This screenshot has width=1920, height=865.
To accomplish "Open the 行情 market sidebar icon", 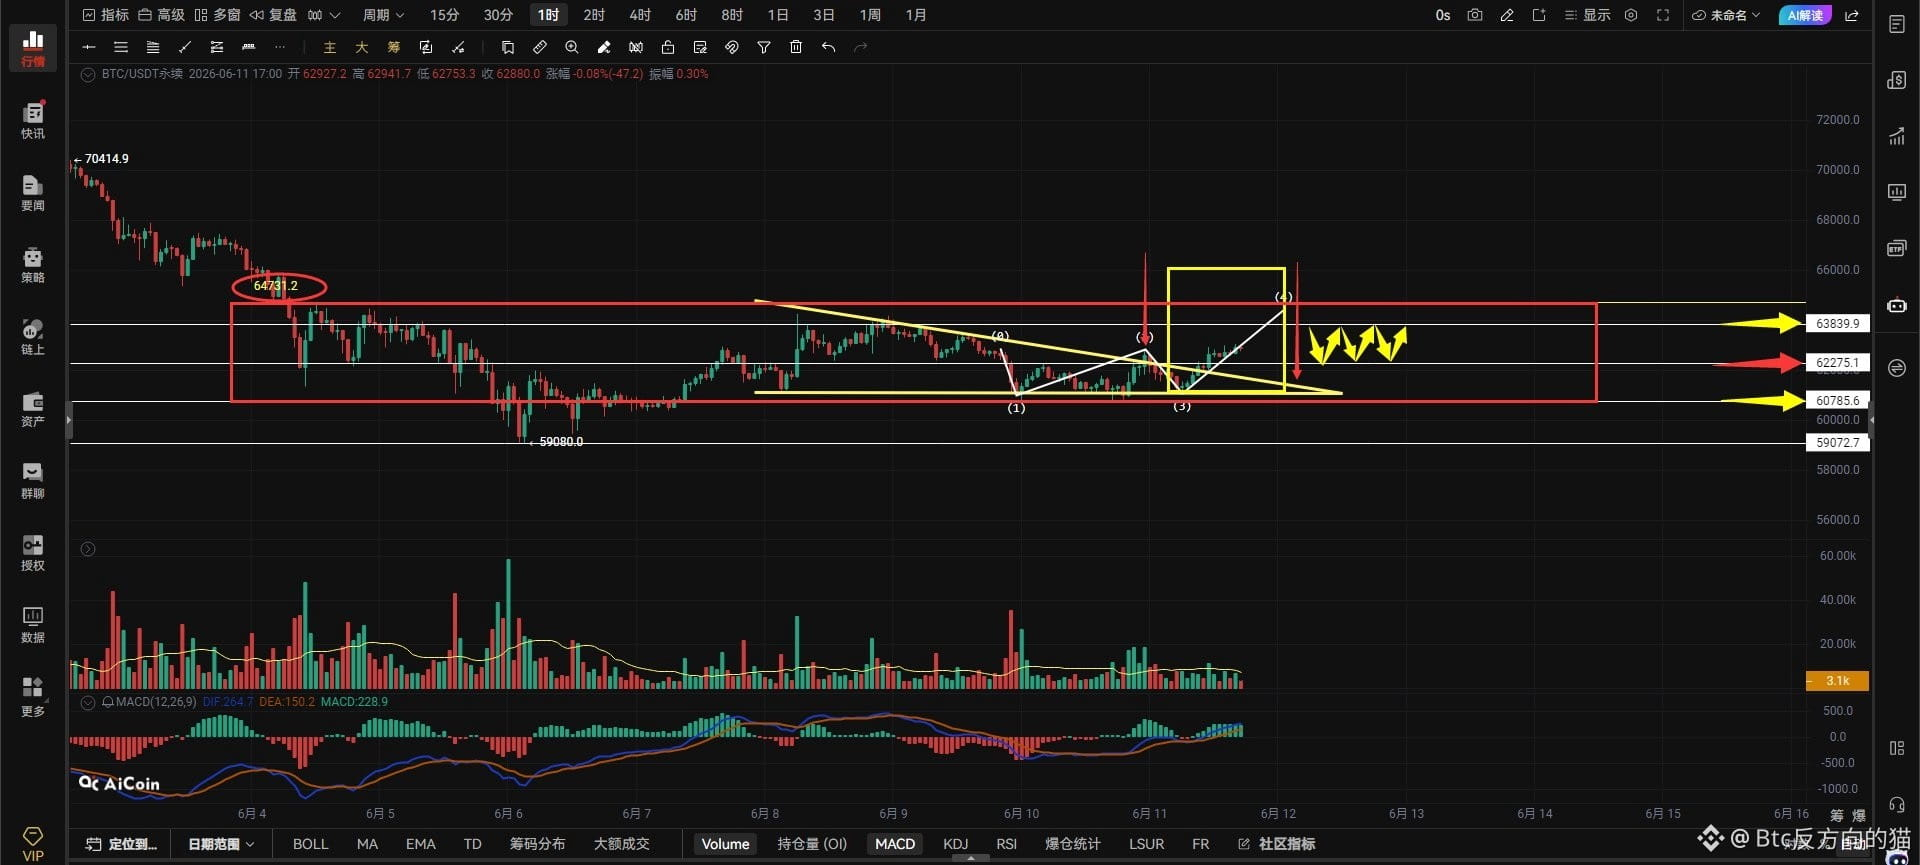I will pos(33,47).
